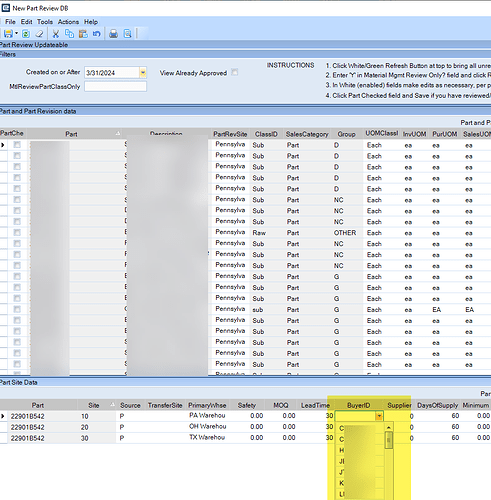Click the LeadTime column header

[315, 405]
